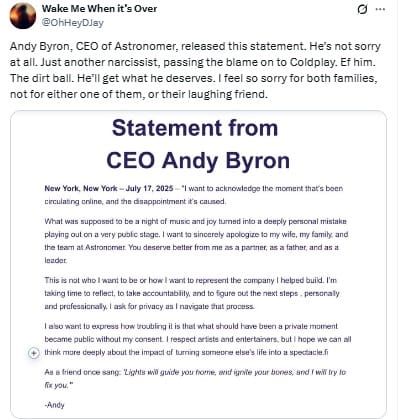This screenshot has width=405, height=420.
Task: Click the "As a friend once sang" line
Action: 82,372
